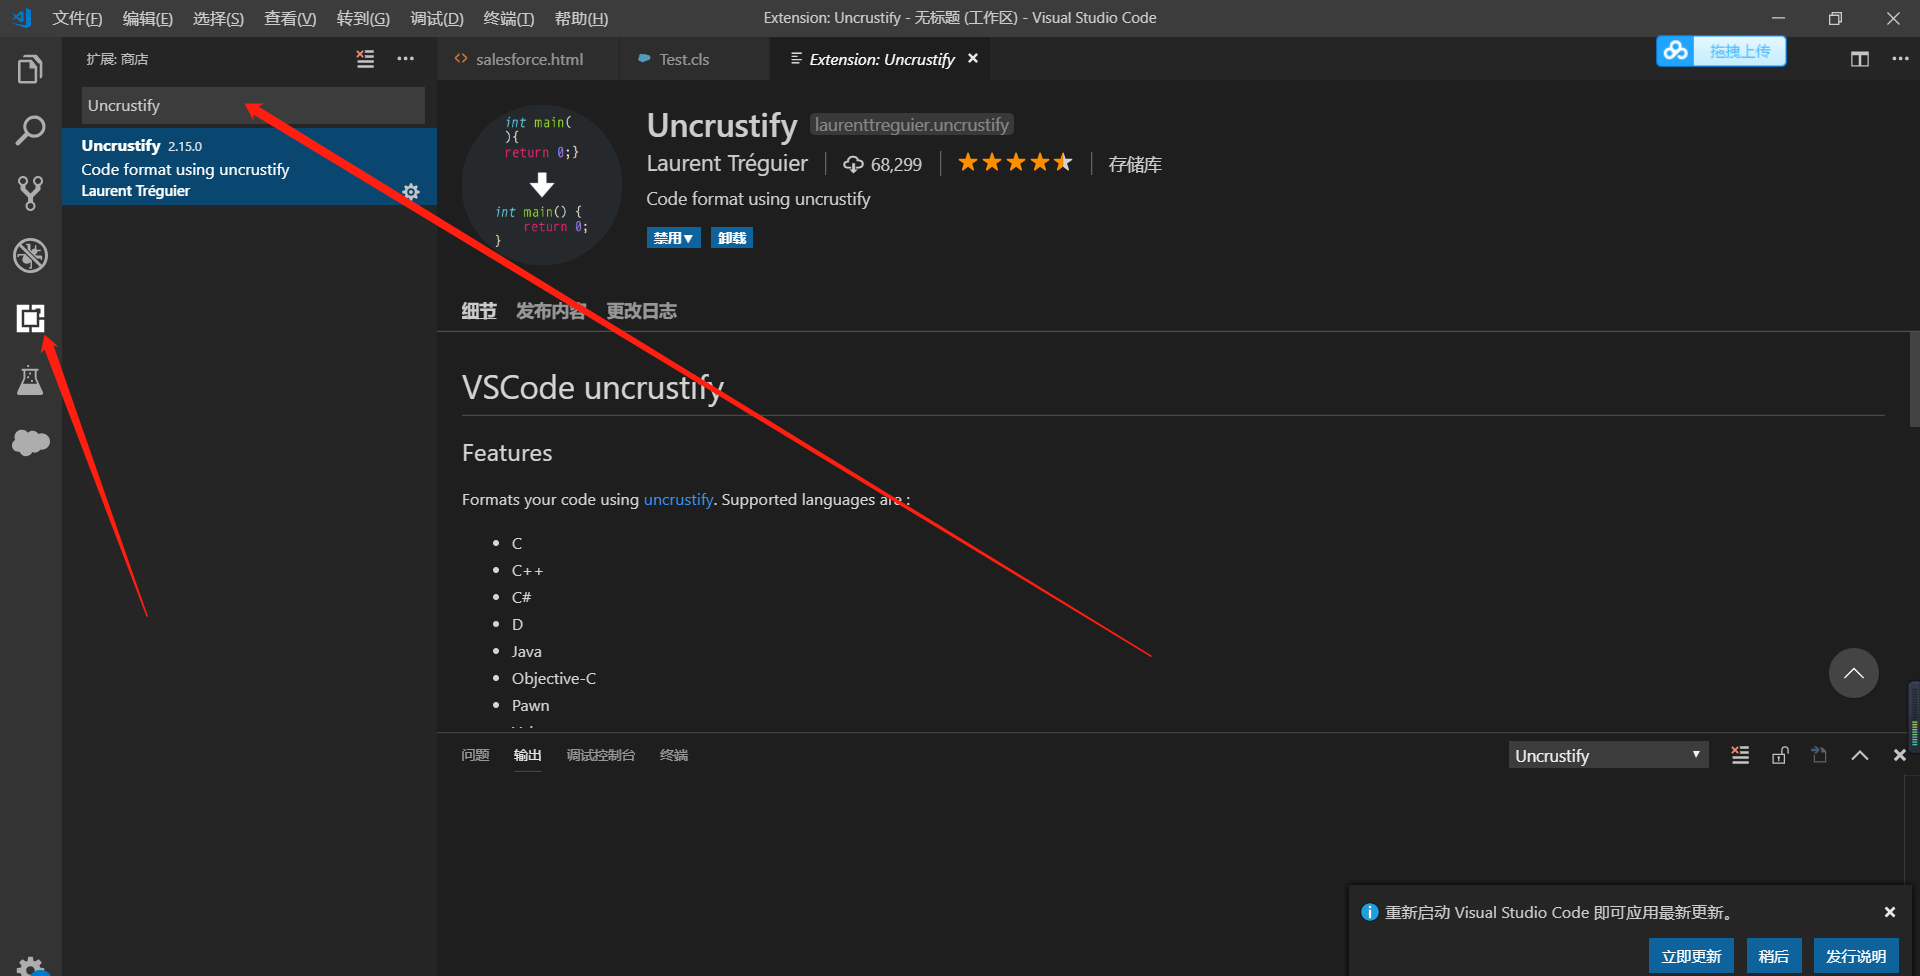The width and height of the screenshot is (1920, 976).
Task: Switch to 终端 panel tab
Action: click(674, 755)
